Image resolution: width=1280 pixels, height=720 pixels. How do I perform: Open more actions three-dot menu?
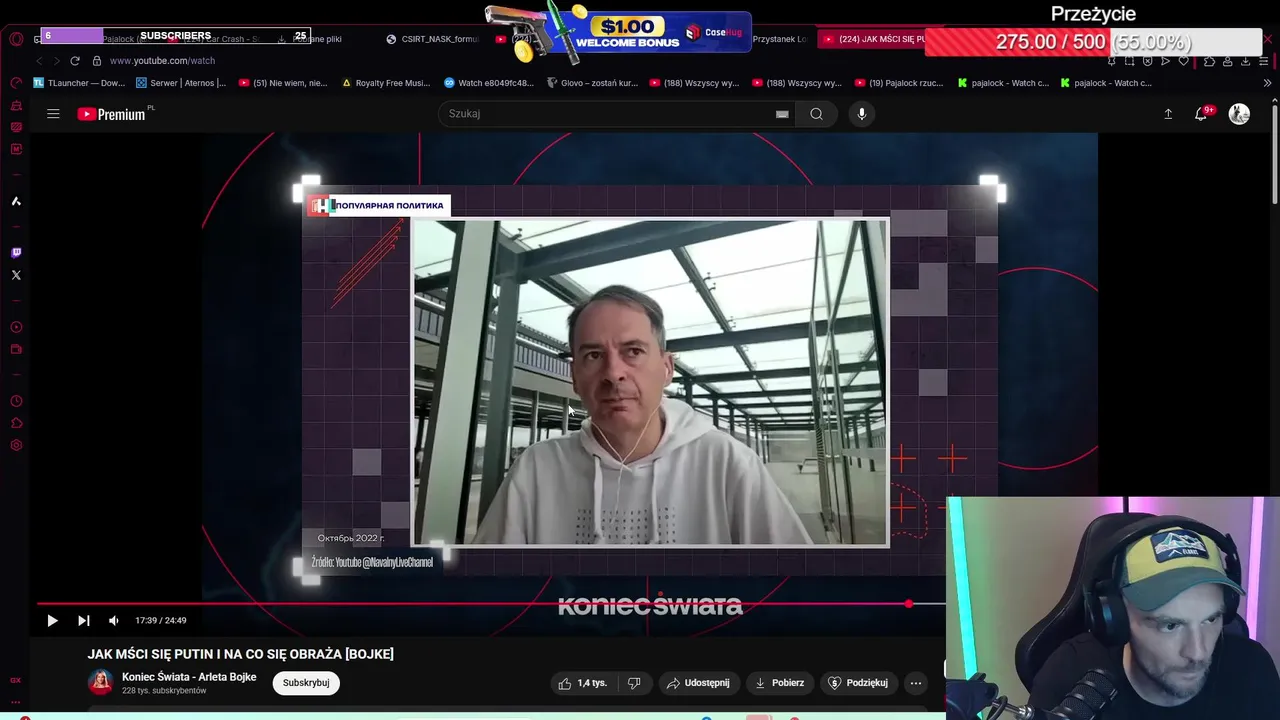(915, 683)
